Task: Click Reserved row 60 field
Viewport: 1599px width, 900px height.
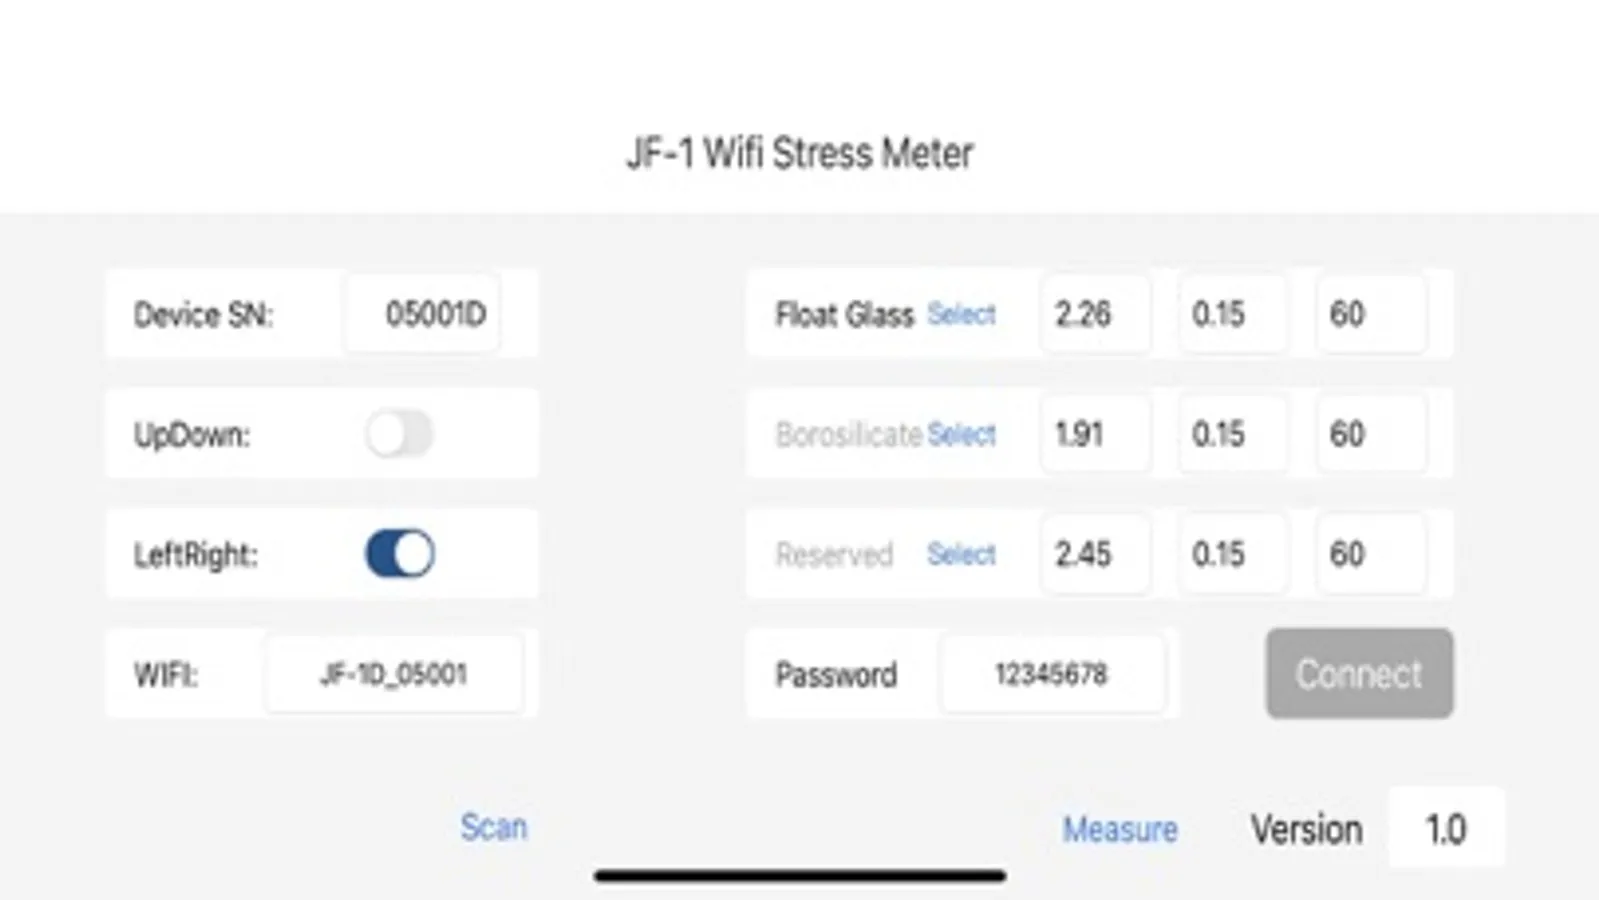Action: point(1370,554)
